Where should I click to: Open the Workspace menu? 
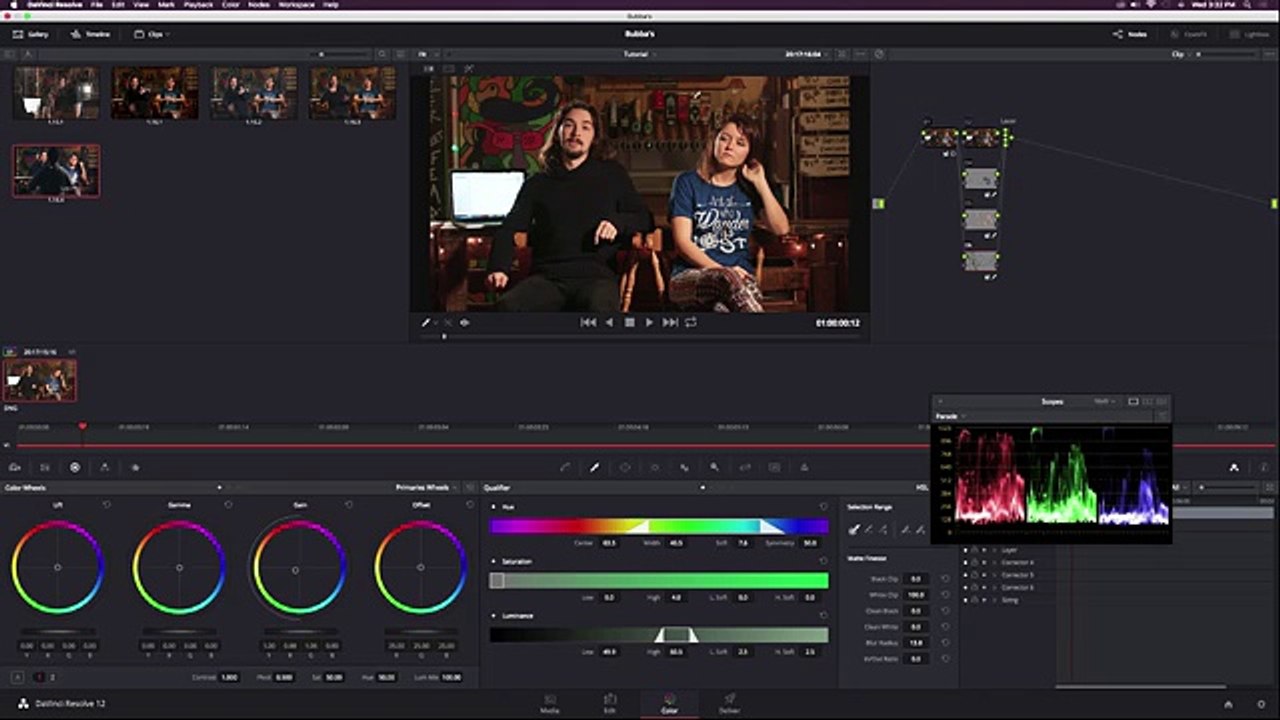click(296, 5)
